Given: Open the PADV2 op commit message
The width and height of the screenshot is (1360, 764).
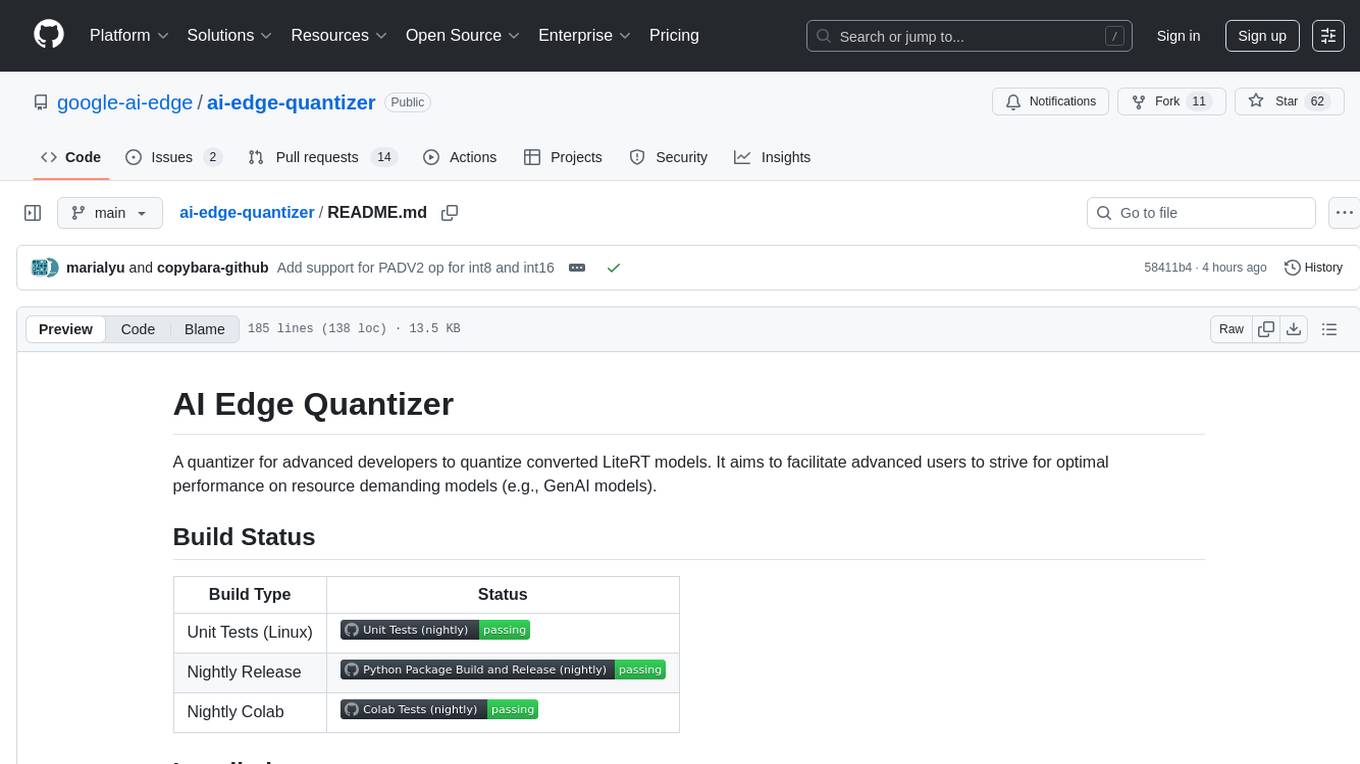Looking at the screenshot, I should [415, 268].
